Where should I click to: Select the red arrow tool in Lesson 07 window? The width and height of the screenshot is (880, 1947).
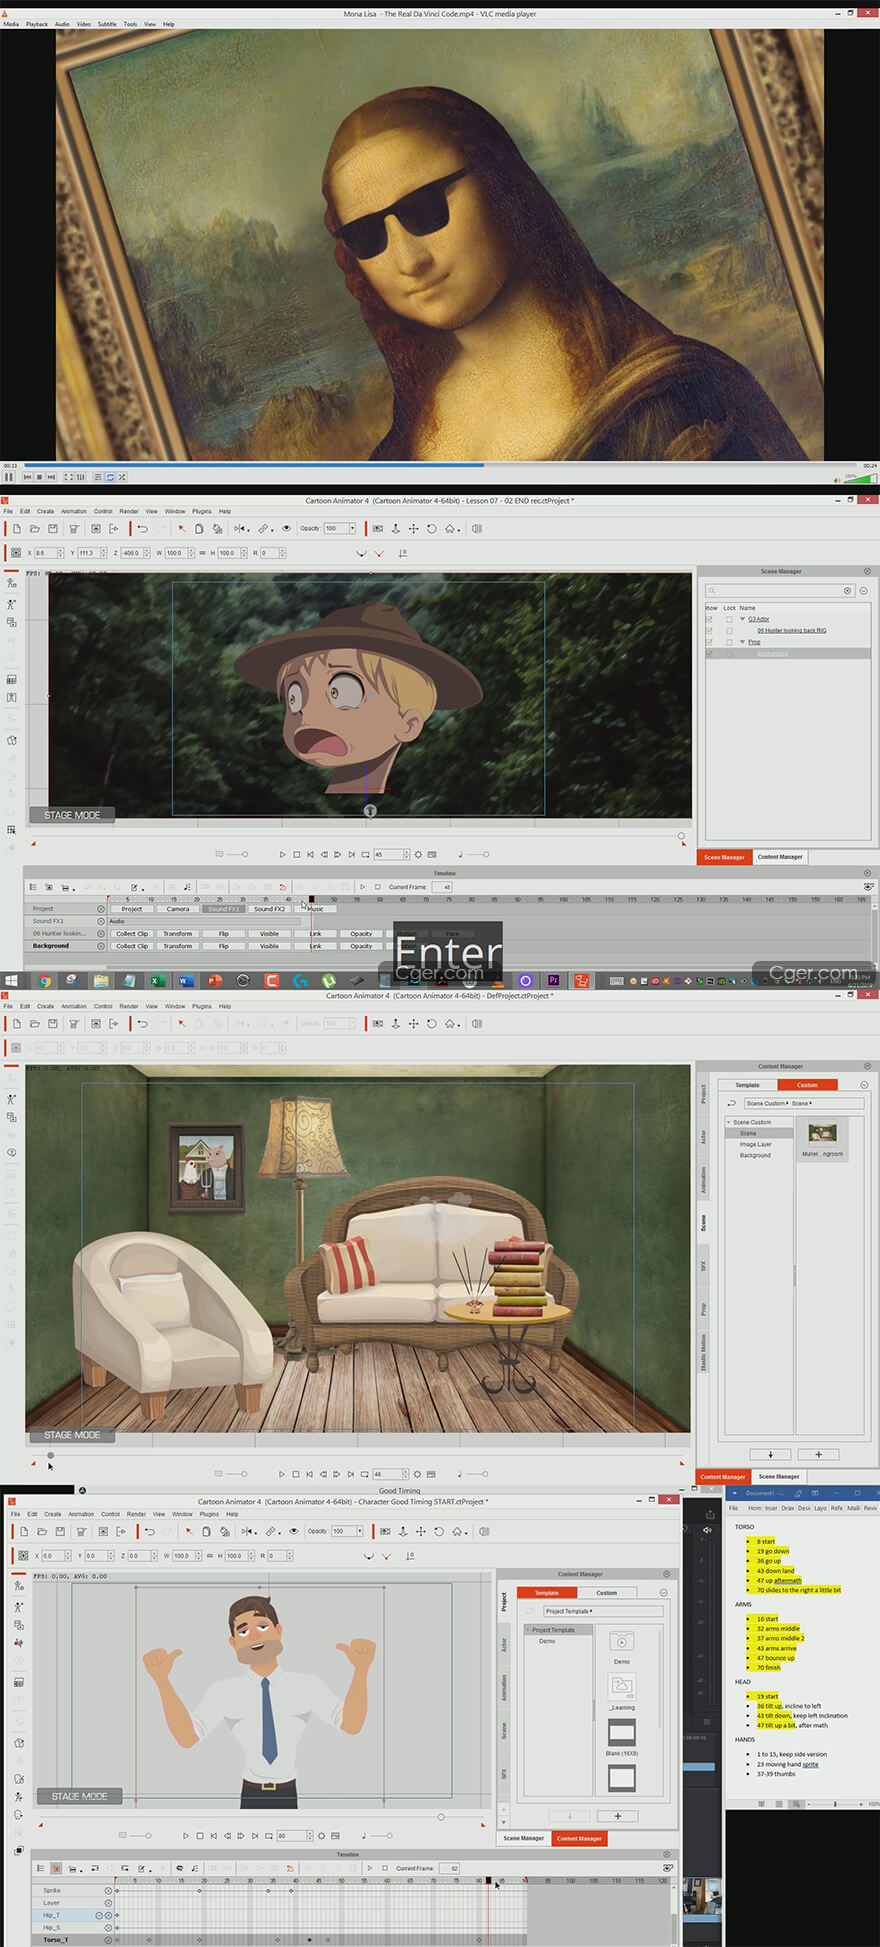182,529
